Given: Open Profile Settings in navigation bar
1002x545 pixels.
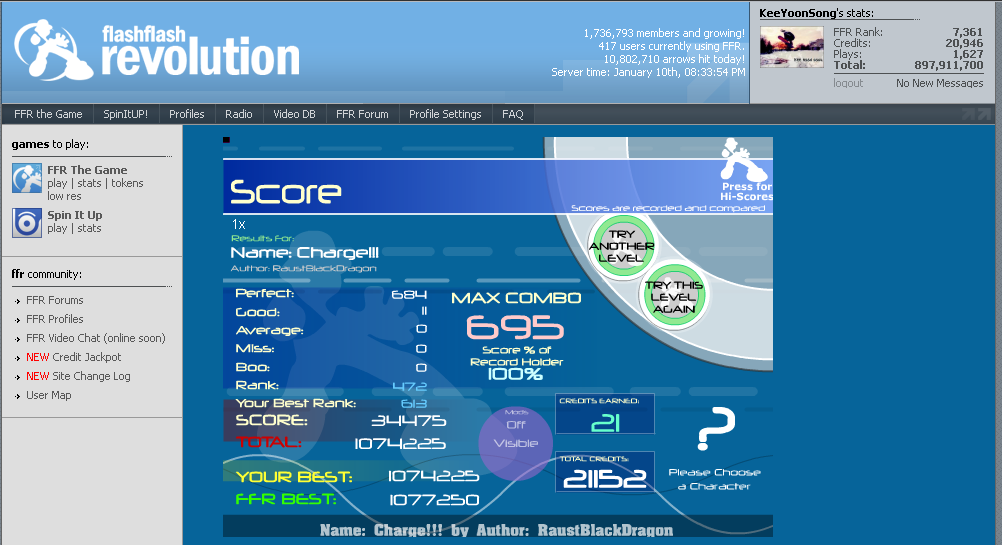Looking at the screenshot, I should [445, 114].
